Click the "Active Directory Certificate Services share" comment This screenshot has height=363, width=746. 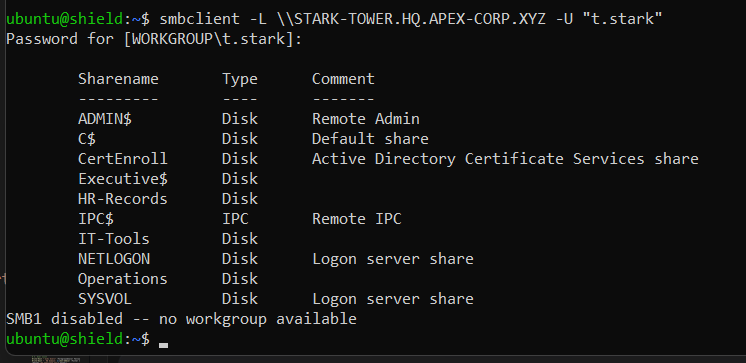[505, 159]
